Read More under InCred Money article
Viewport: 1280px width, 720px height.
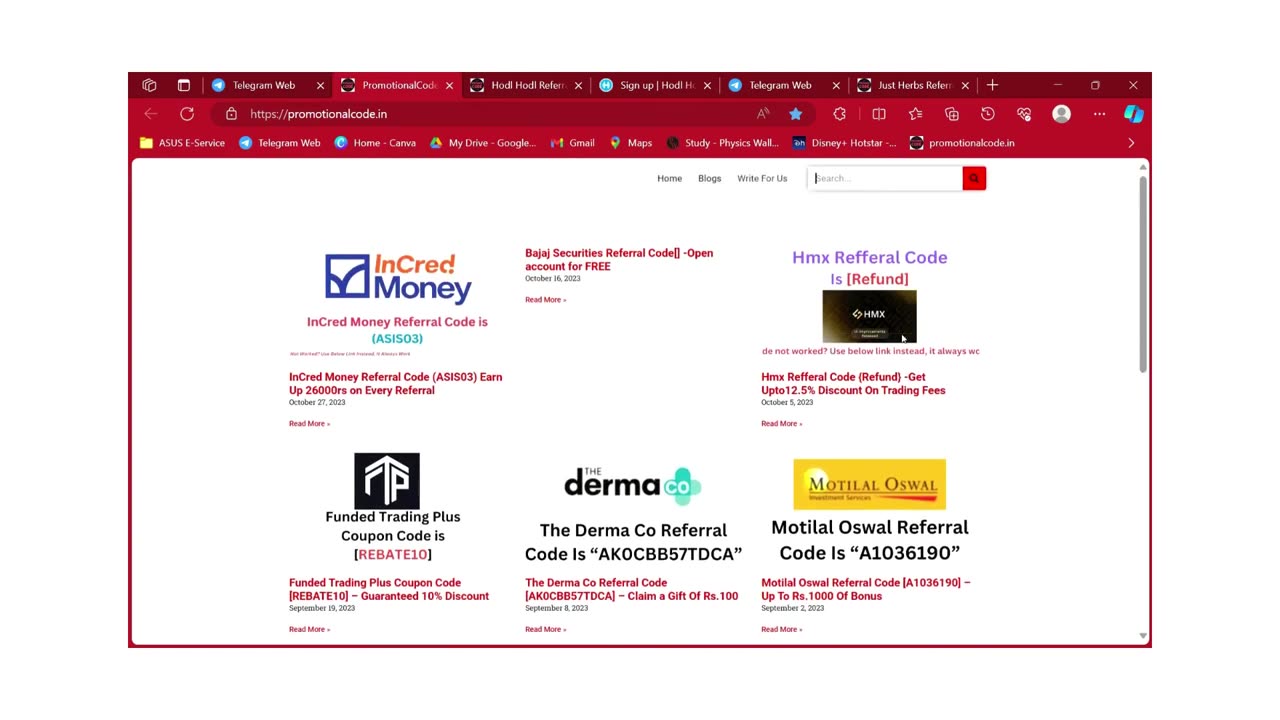(x=309, y=423)
